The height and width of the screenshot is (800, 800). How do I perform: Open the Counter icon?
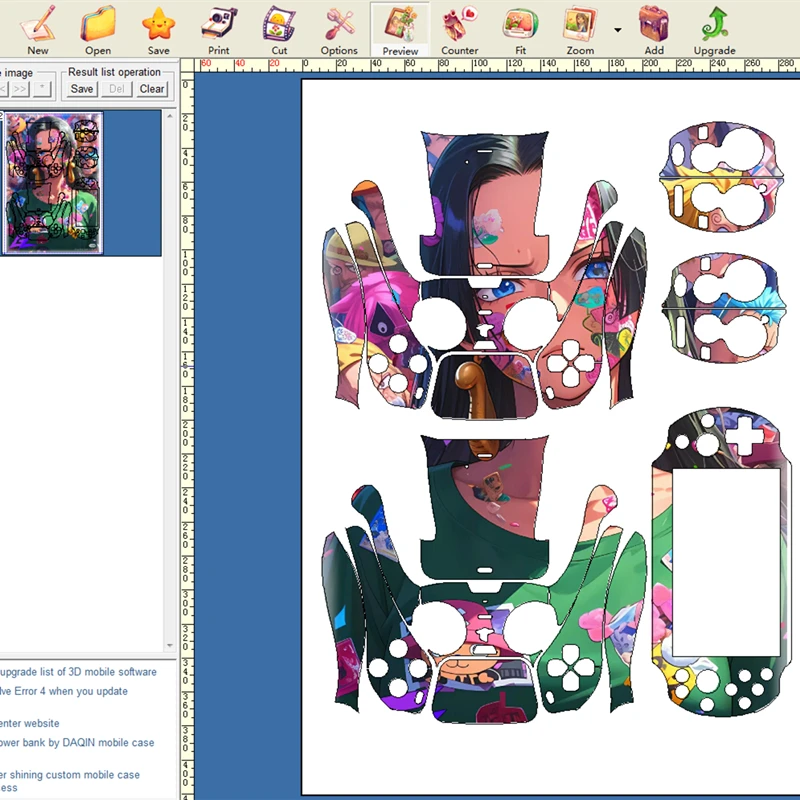pos(460,30)
